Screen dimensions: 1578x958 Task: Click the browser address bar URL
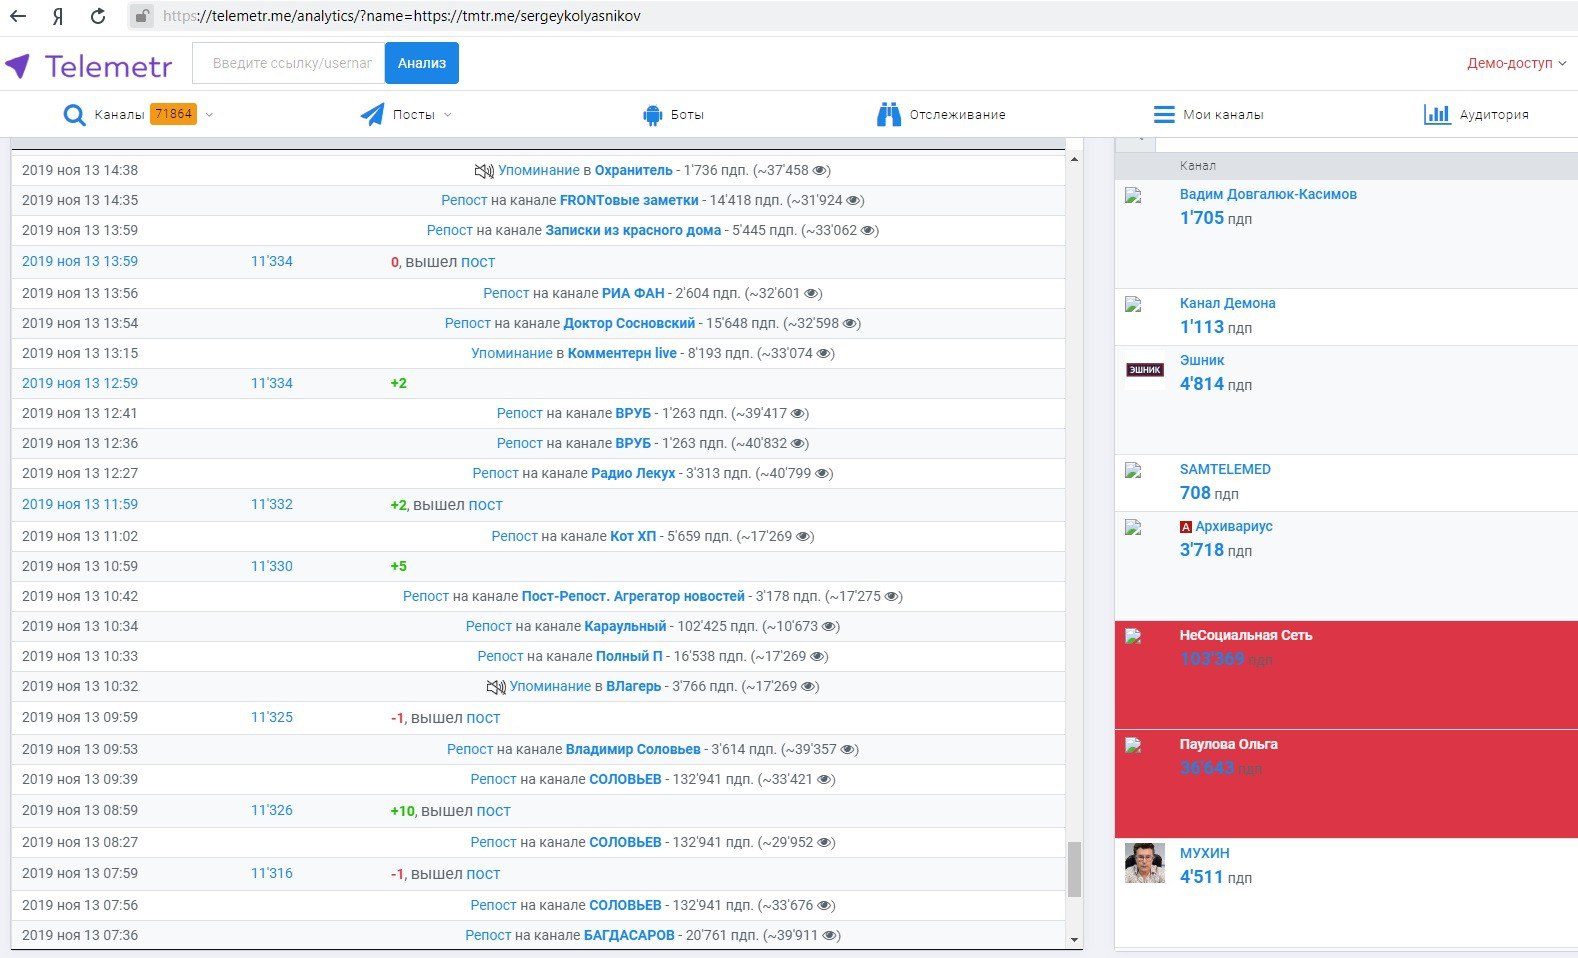tap(401, 16)
